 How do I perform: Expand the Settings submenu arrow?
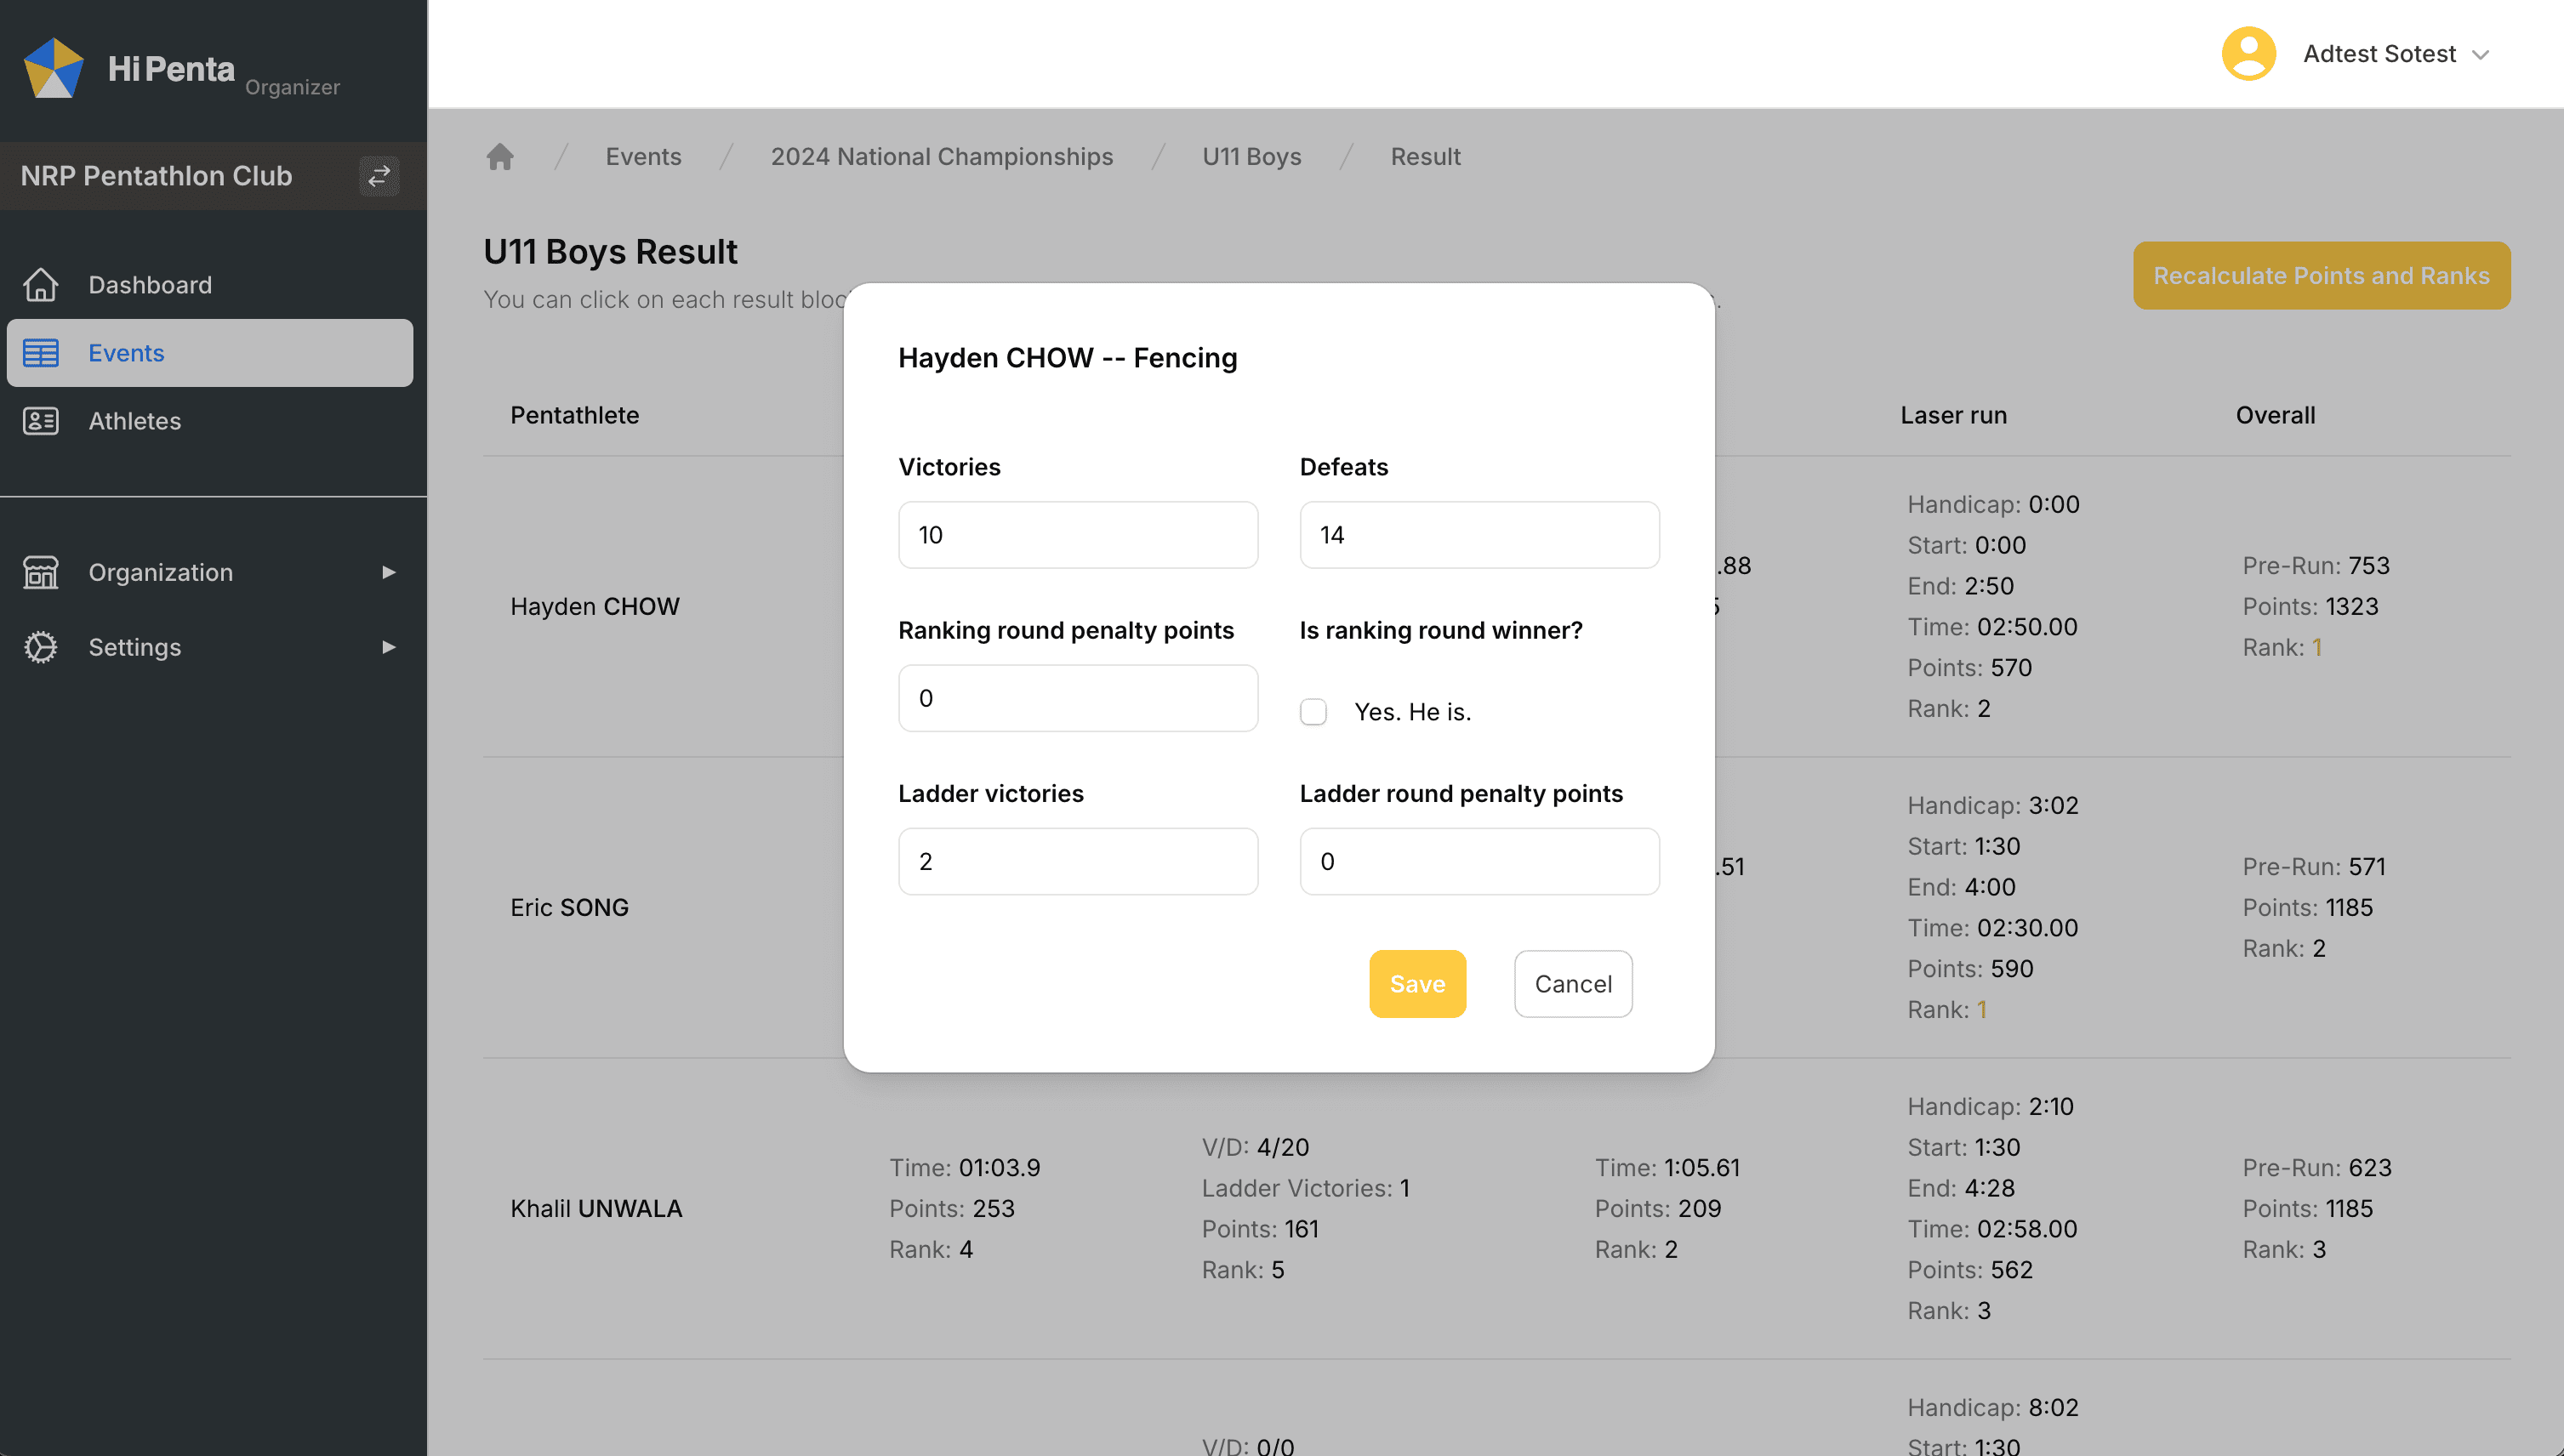click(389, 647)
